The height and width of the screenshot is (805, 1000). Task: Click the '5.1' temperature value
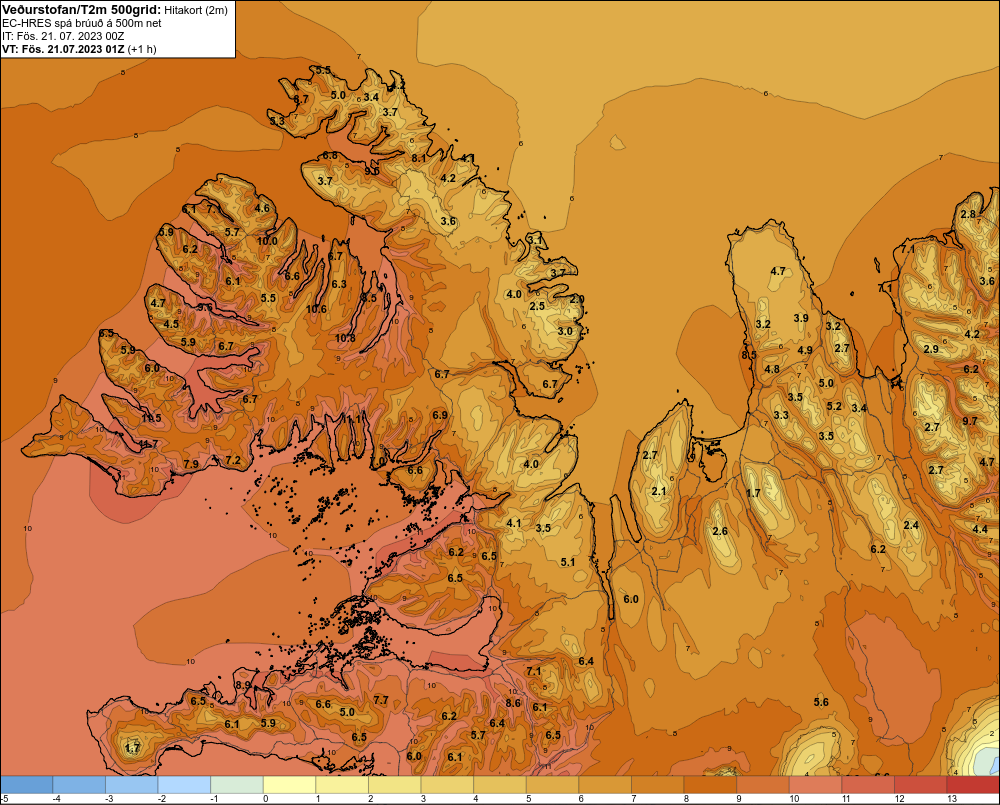coord(568,562)
